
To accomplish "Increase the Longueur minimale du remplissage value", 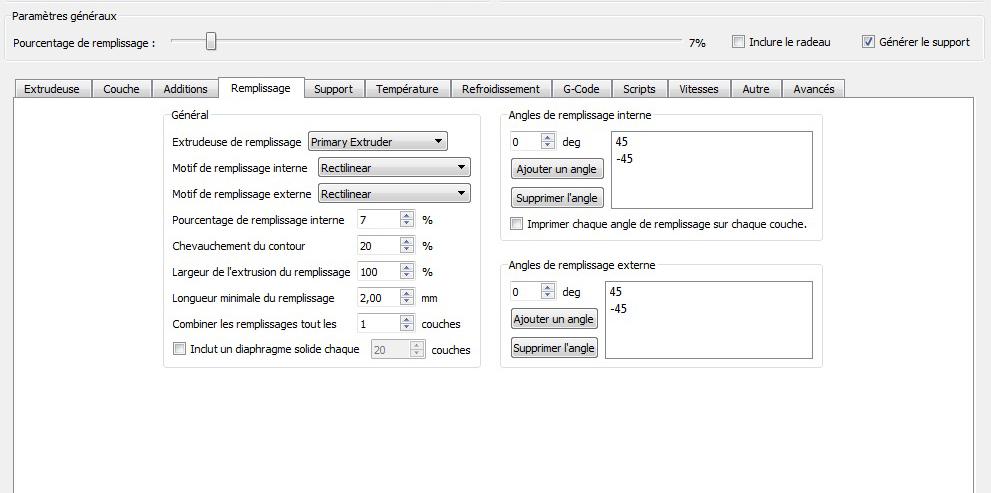I will (x=408, y=293).
